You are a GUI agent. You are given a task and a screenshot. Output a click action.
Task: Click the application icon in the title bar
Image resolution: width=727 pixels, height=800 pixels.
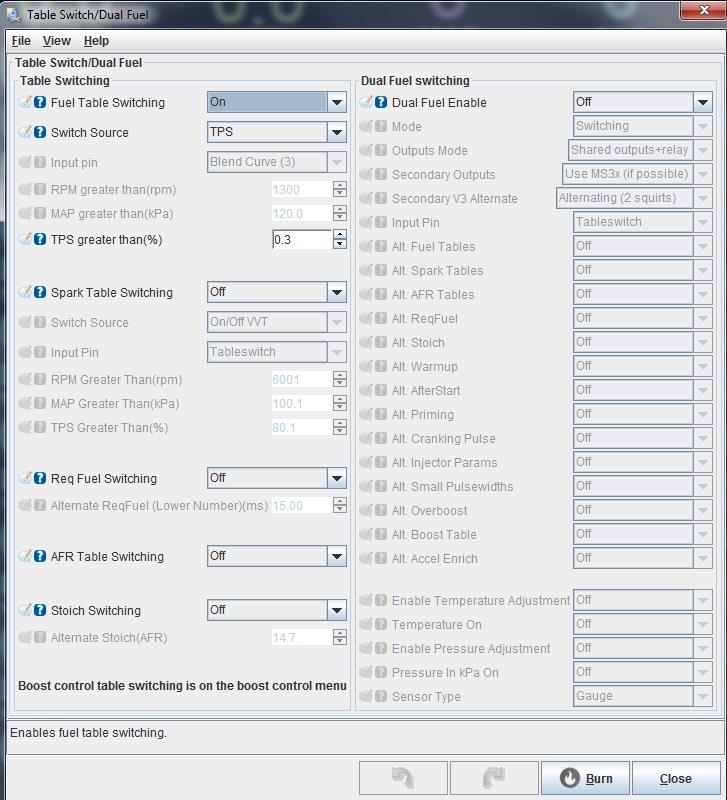coord(14,15)
